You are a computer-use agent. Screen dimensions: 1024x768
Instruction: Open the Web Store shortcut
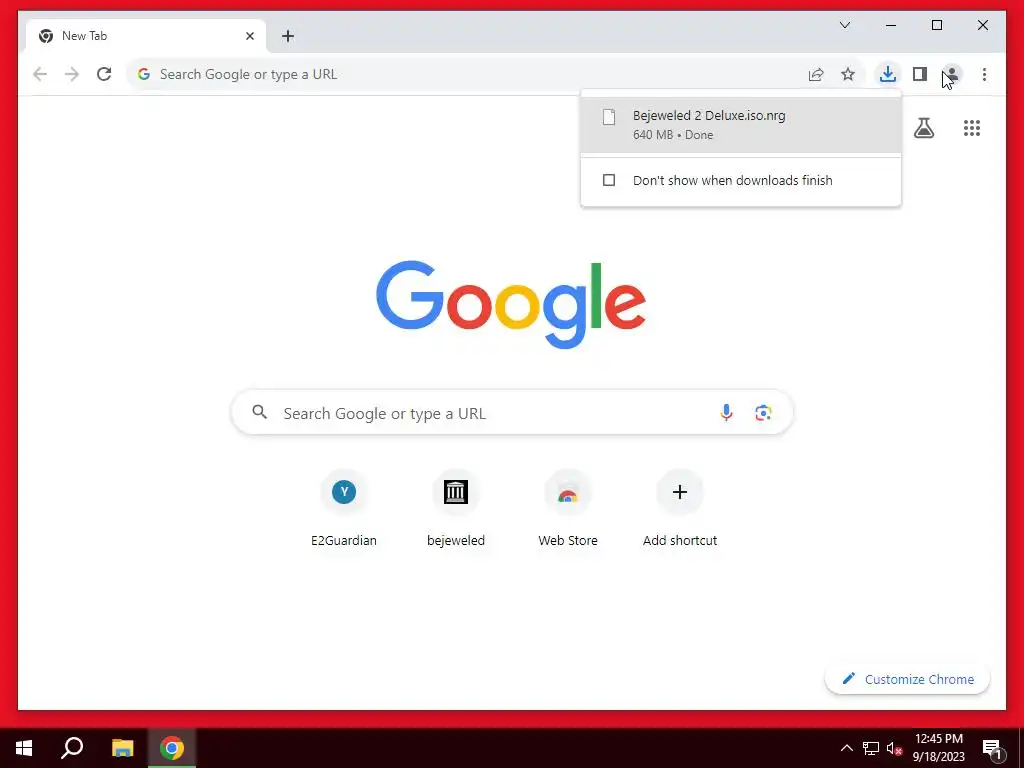(568, 509)
